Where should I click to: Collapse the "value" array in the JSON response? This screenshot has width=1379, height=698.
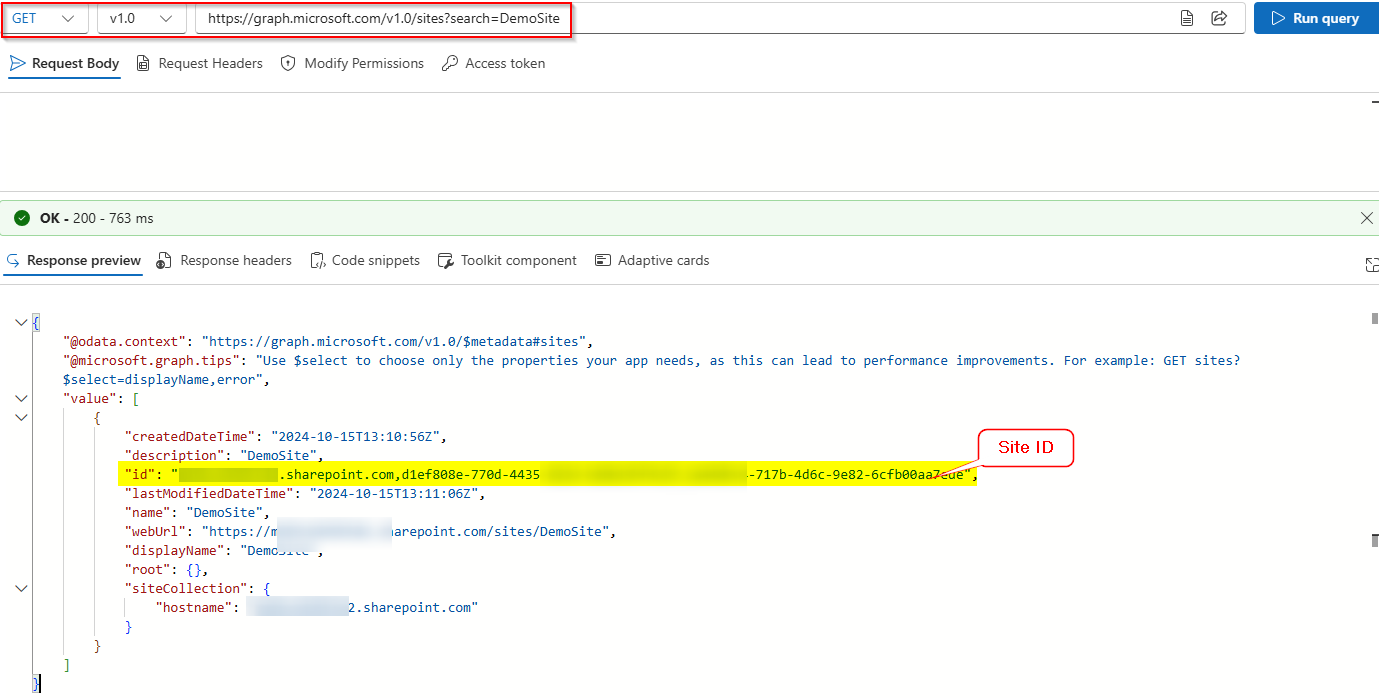click(21, 398)
